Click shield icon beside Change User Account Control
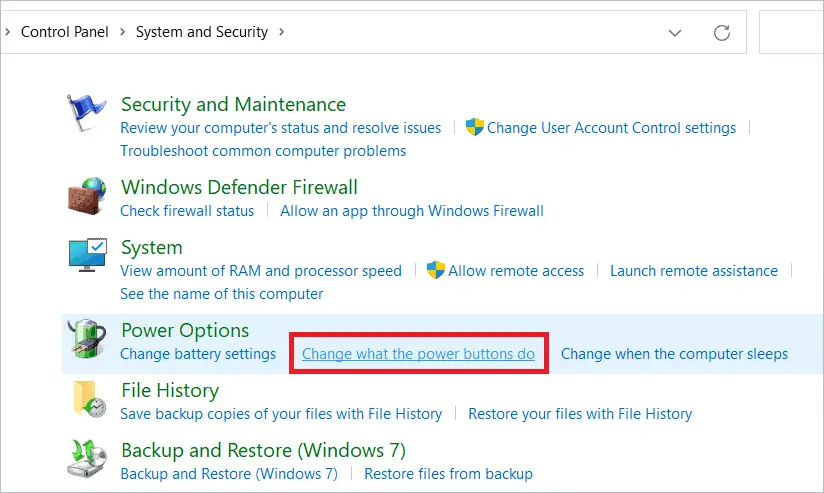824x493 pixels. click(475, 127)
